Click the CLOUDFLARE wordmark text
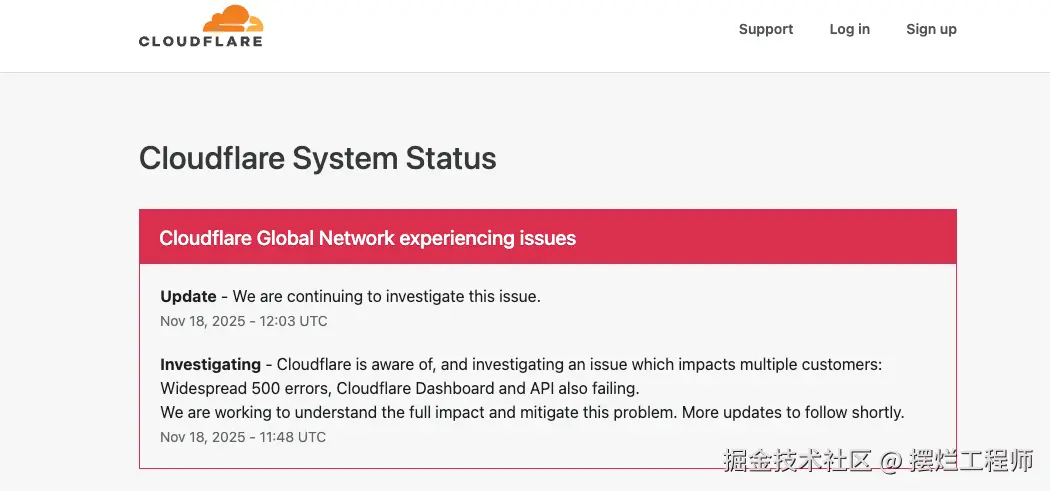The image size is (1050, 491). pyautogui.click(x=201, y=42)
